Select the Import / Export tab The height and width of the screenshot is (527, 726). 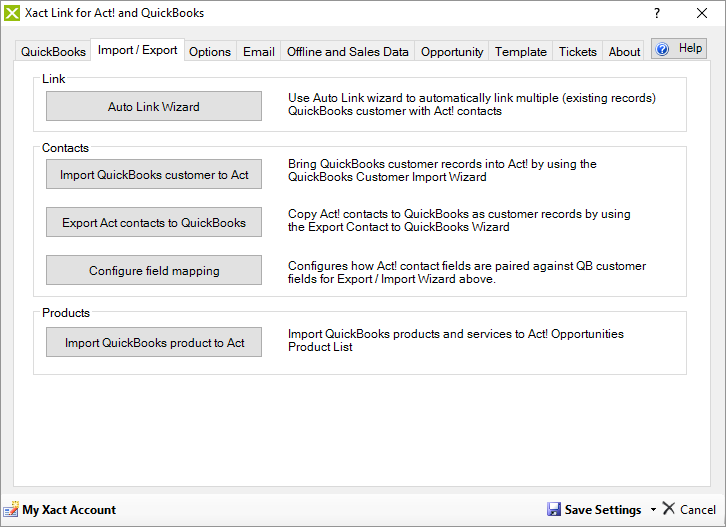point(138,50)
